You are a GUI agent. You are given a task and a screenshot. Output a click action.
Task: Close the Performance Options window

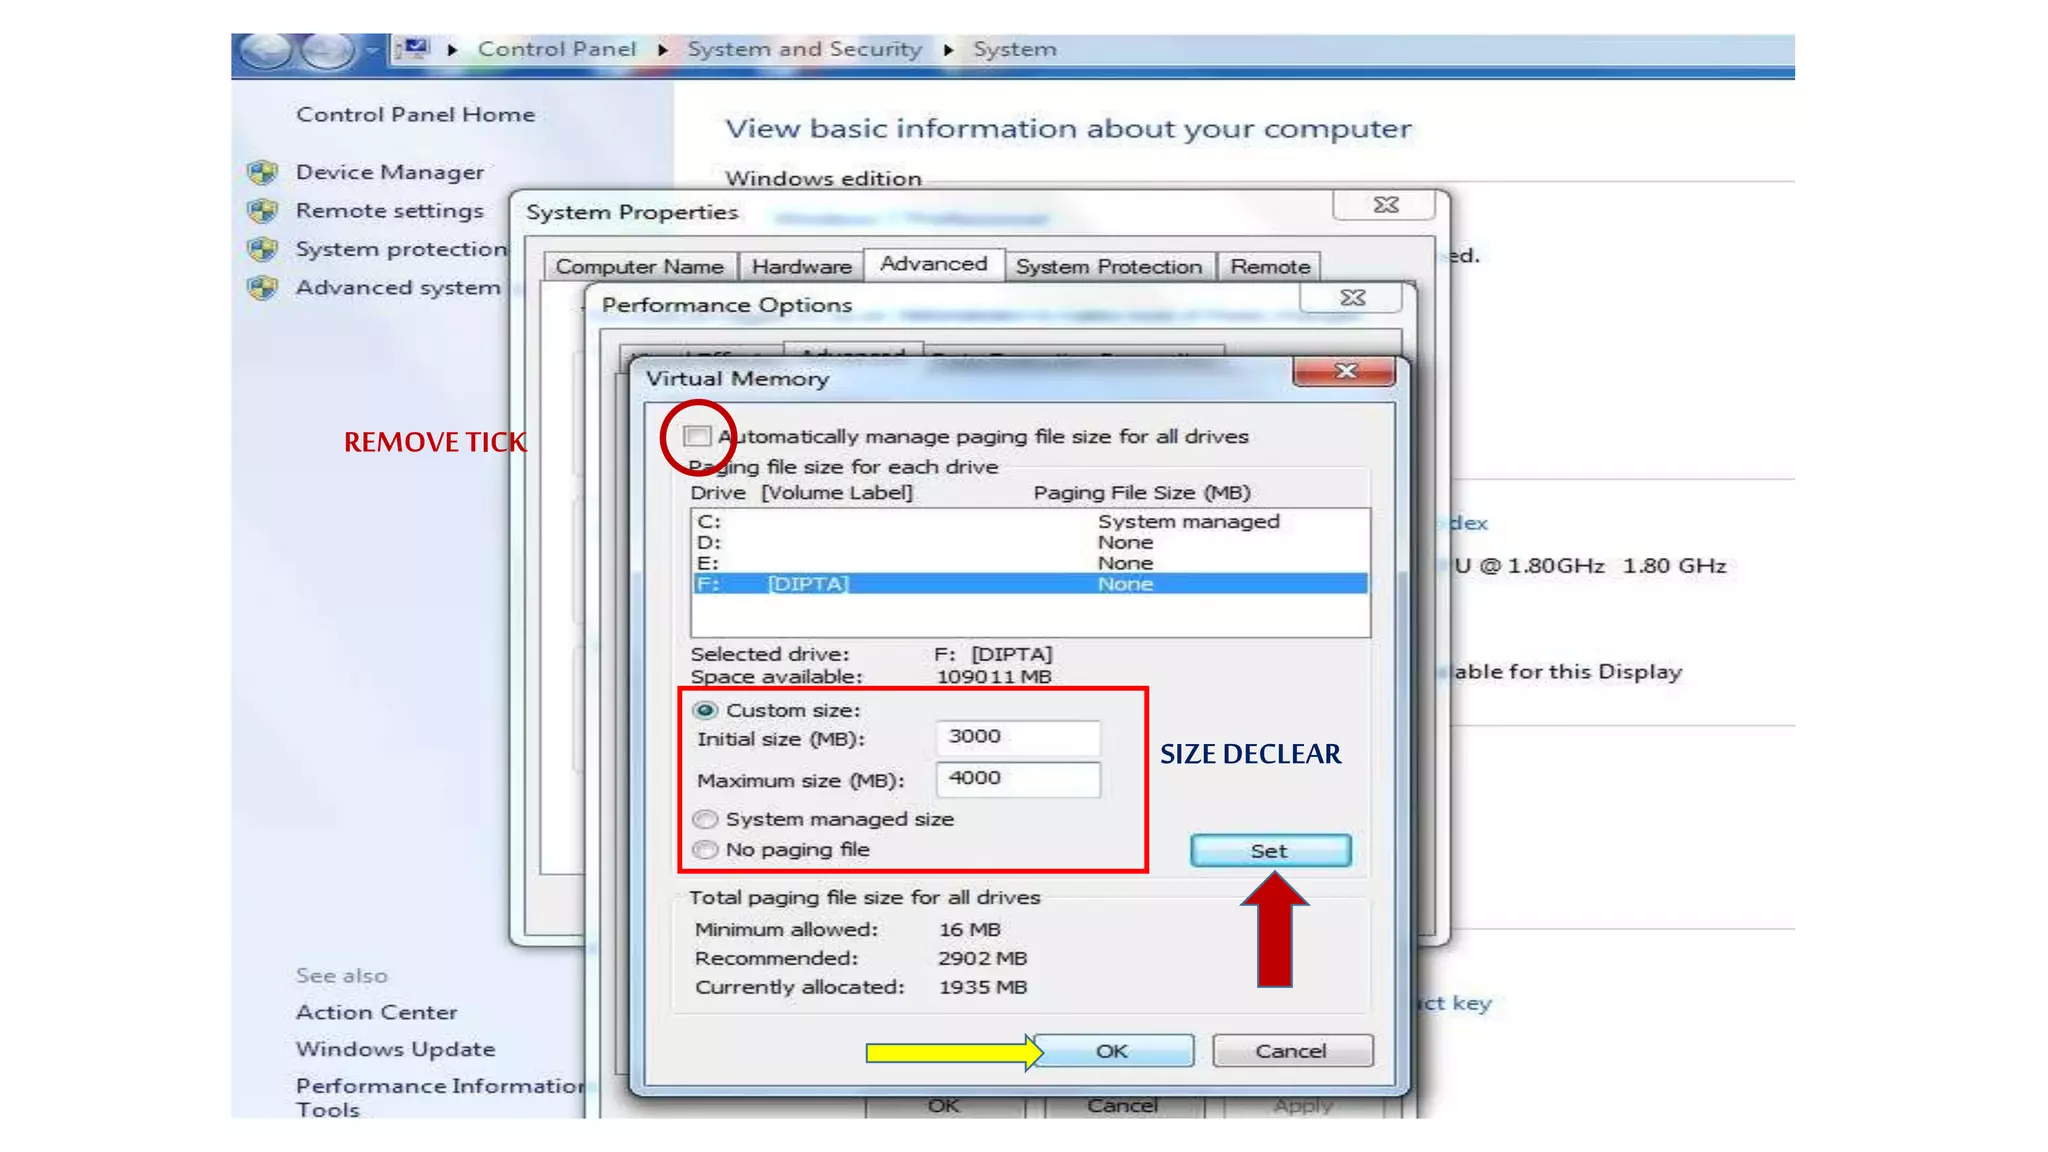(x=1352, y=298)
